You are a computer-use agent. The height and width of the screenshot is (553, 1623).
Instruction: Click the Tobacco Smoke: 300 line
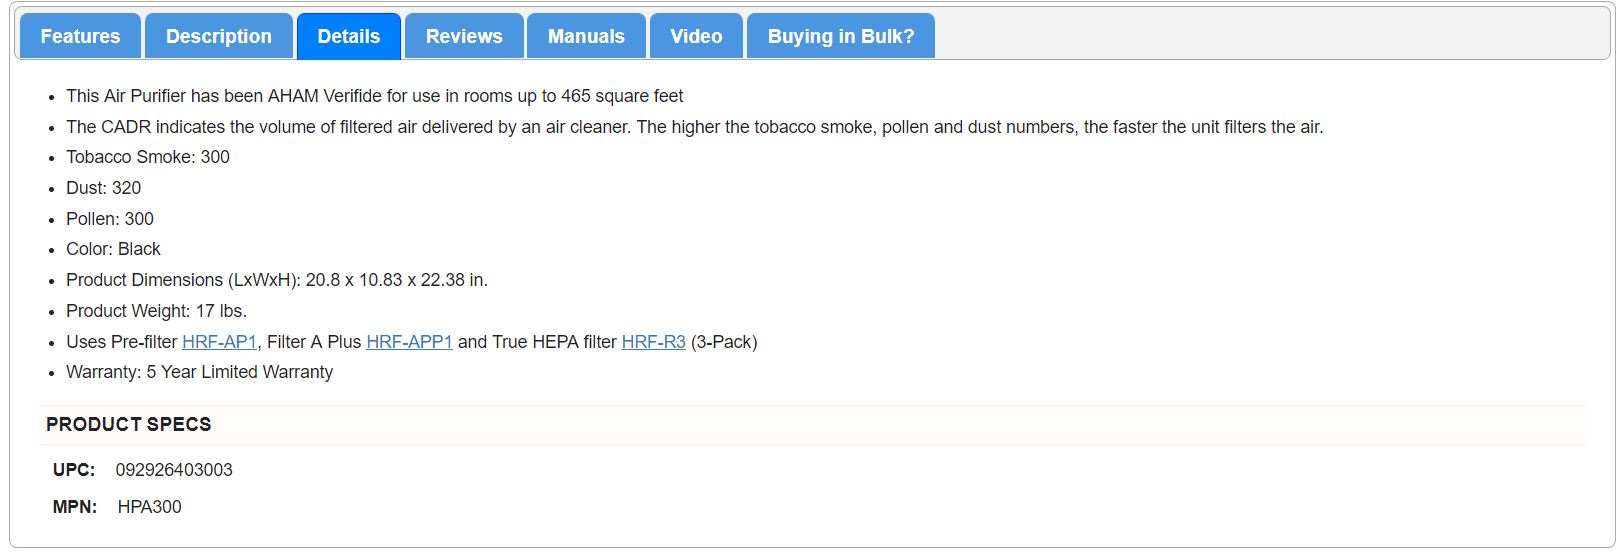coord(148,157)
